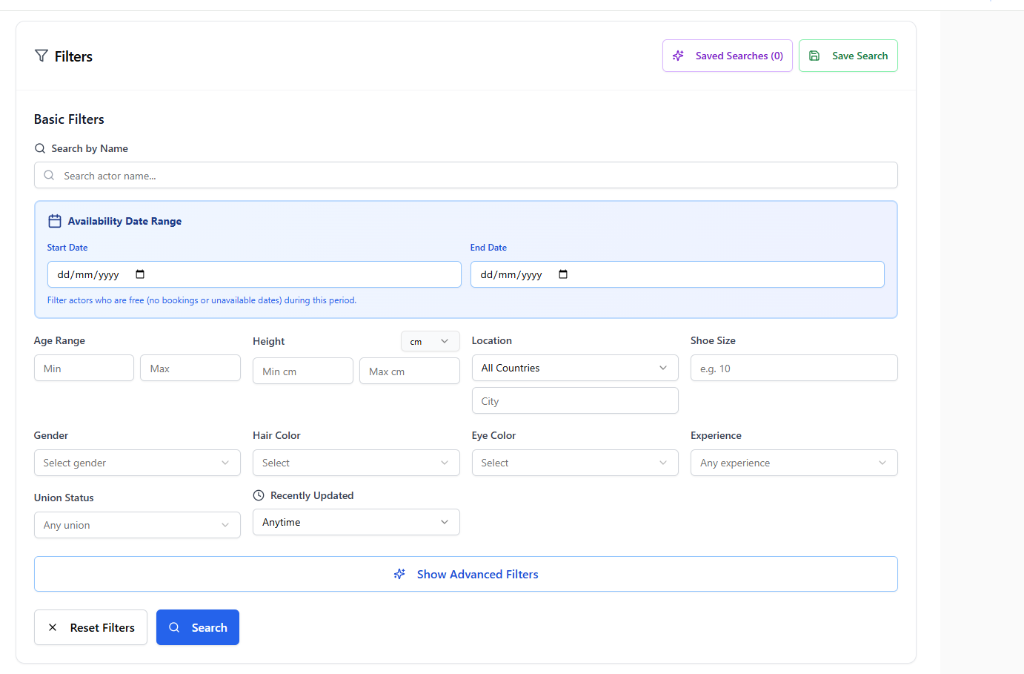
Task: Click the magnifier icon on Search button
Action: tap(174, 628)
